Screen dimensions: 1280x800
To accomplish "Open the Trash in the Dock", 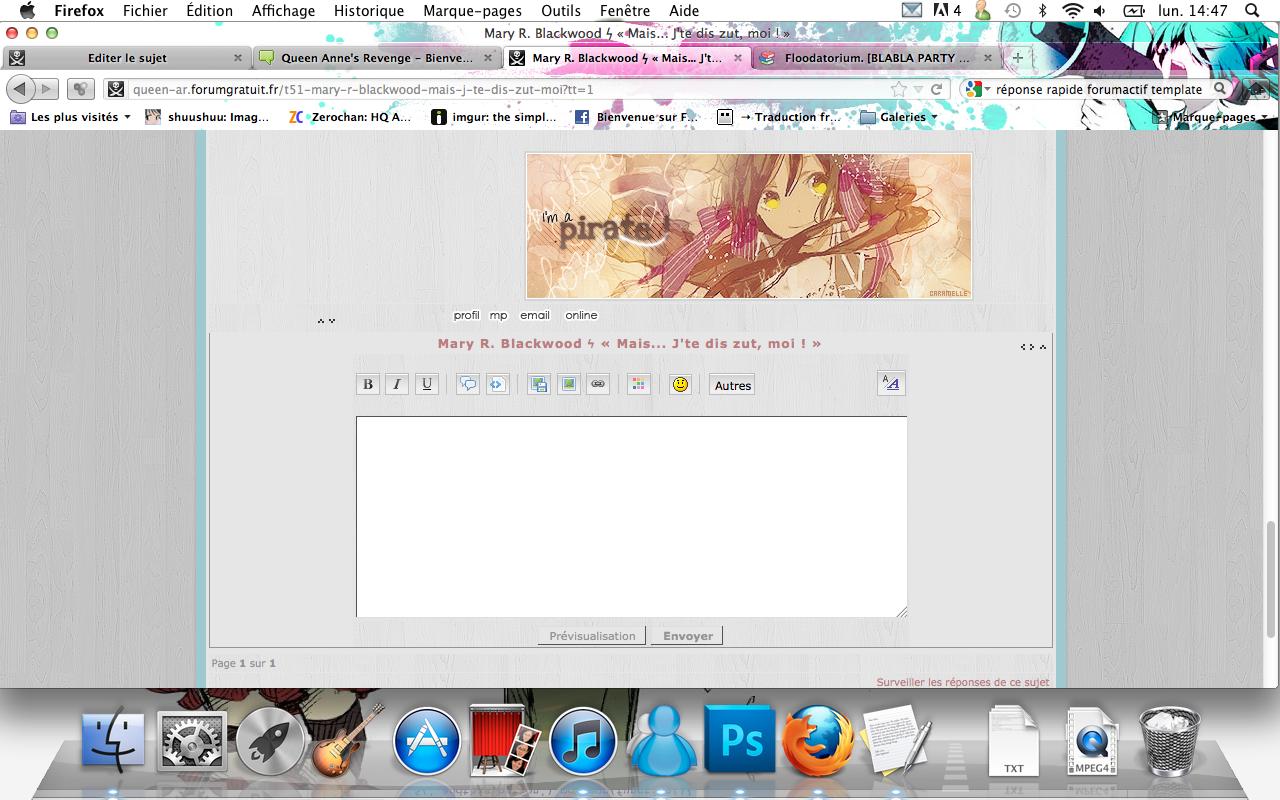I will click(x=1170, y=741).
